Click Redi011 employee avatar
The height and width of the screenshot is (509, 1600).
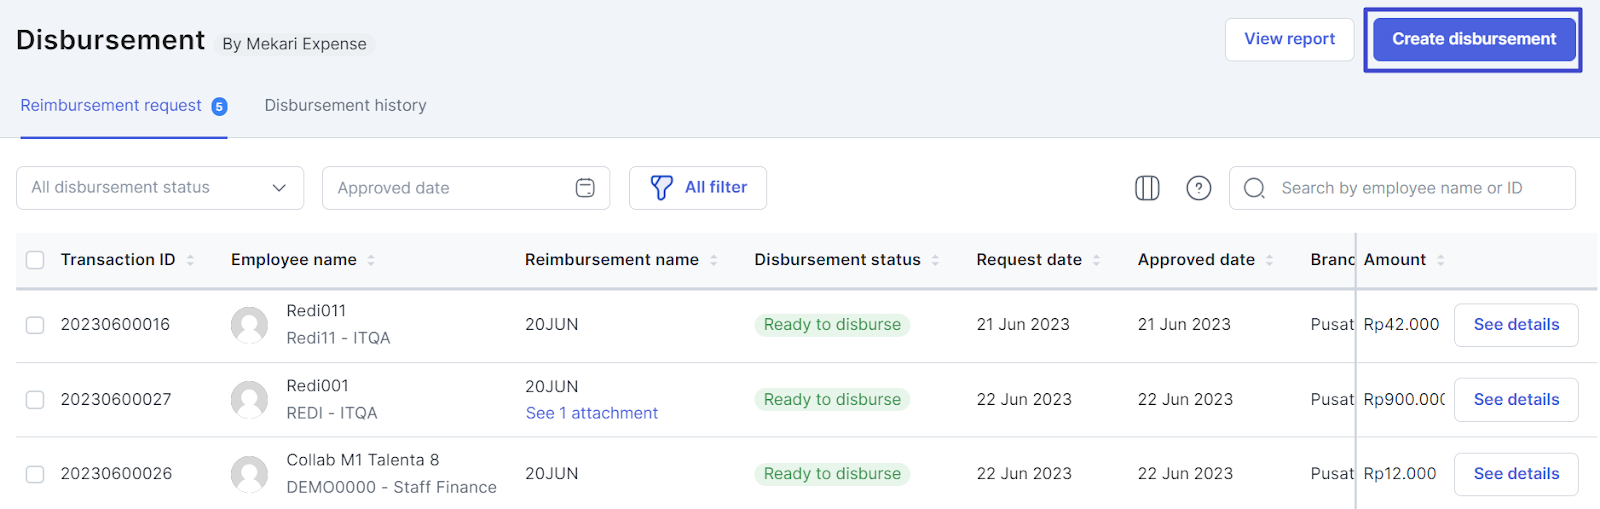click(x=249, y=325)
